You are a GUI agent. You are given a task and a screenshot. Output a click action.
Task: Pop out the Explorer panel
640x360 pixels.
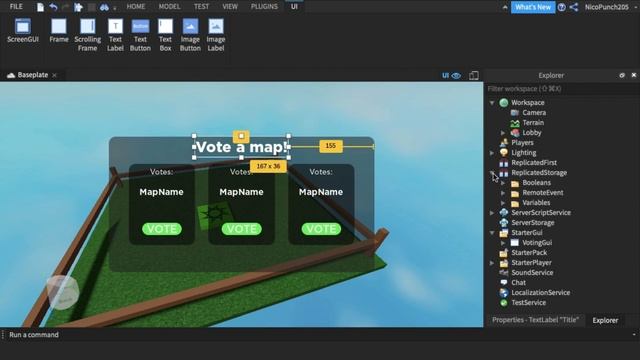pos(622,75)
